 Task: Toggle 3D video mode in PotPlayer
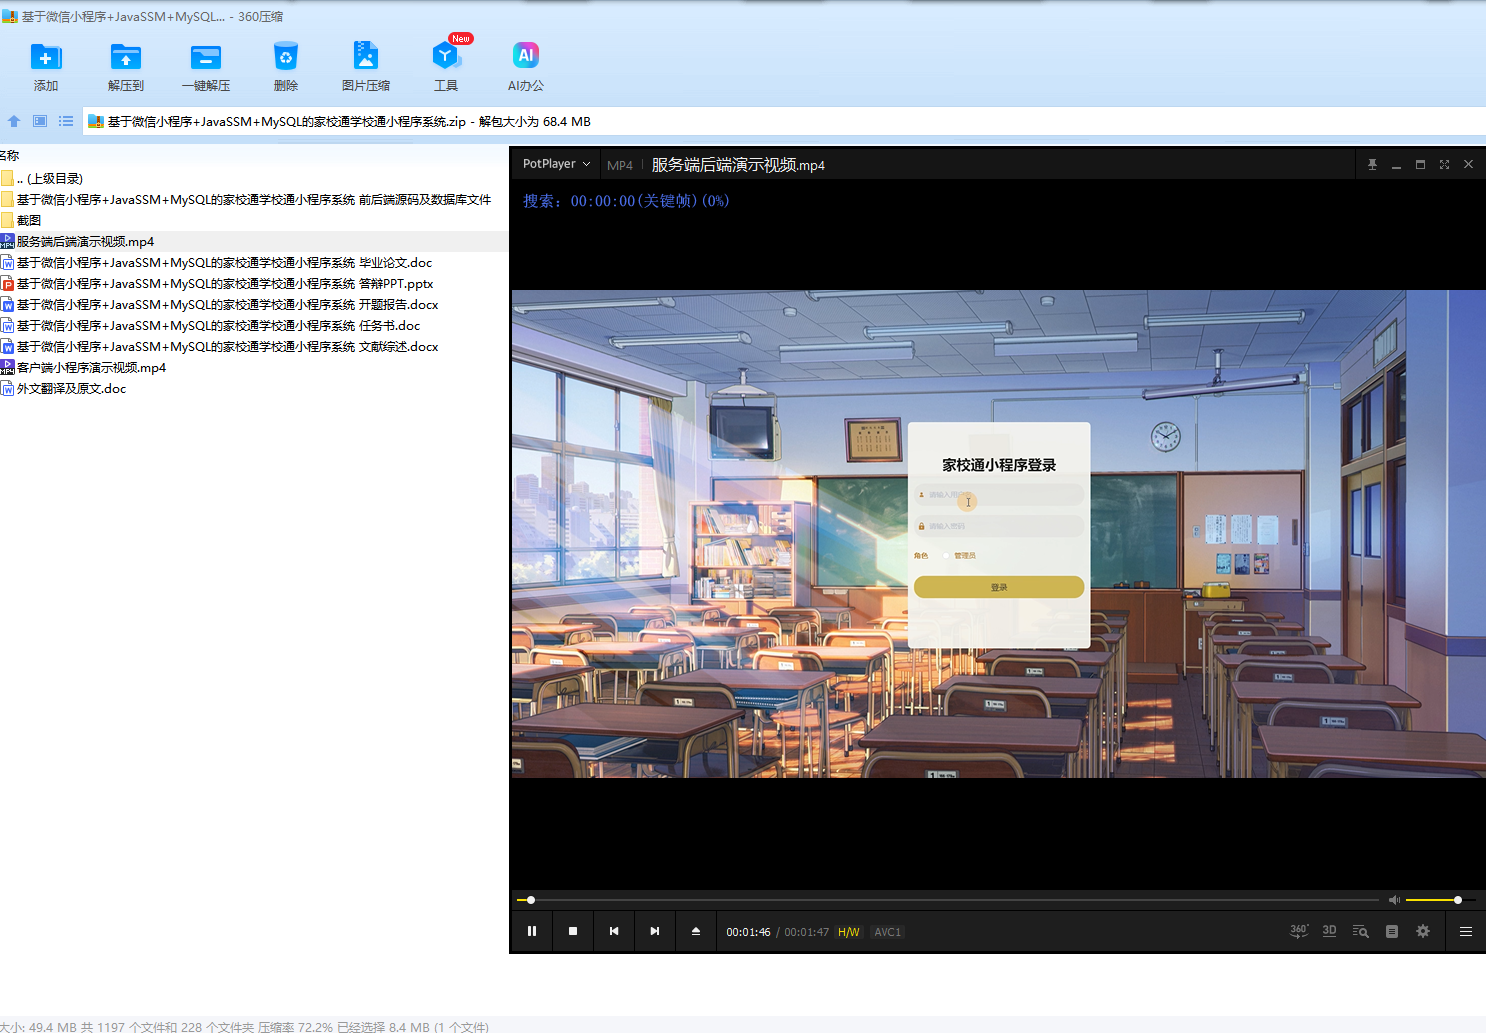click(x=1329, y=931)
